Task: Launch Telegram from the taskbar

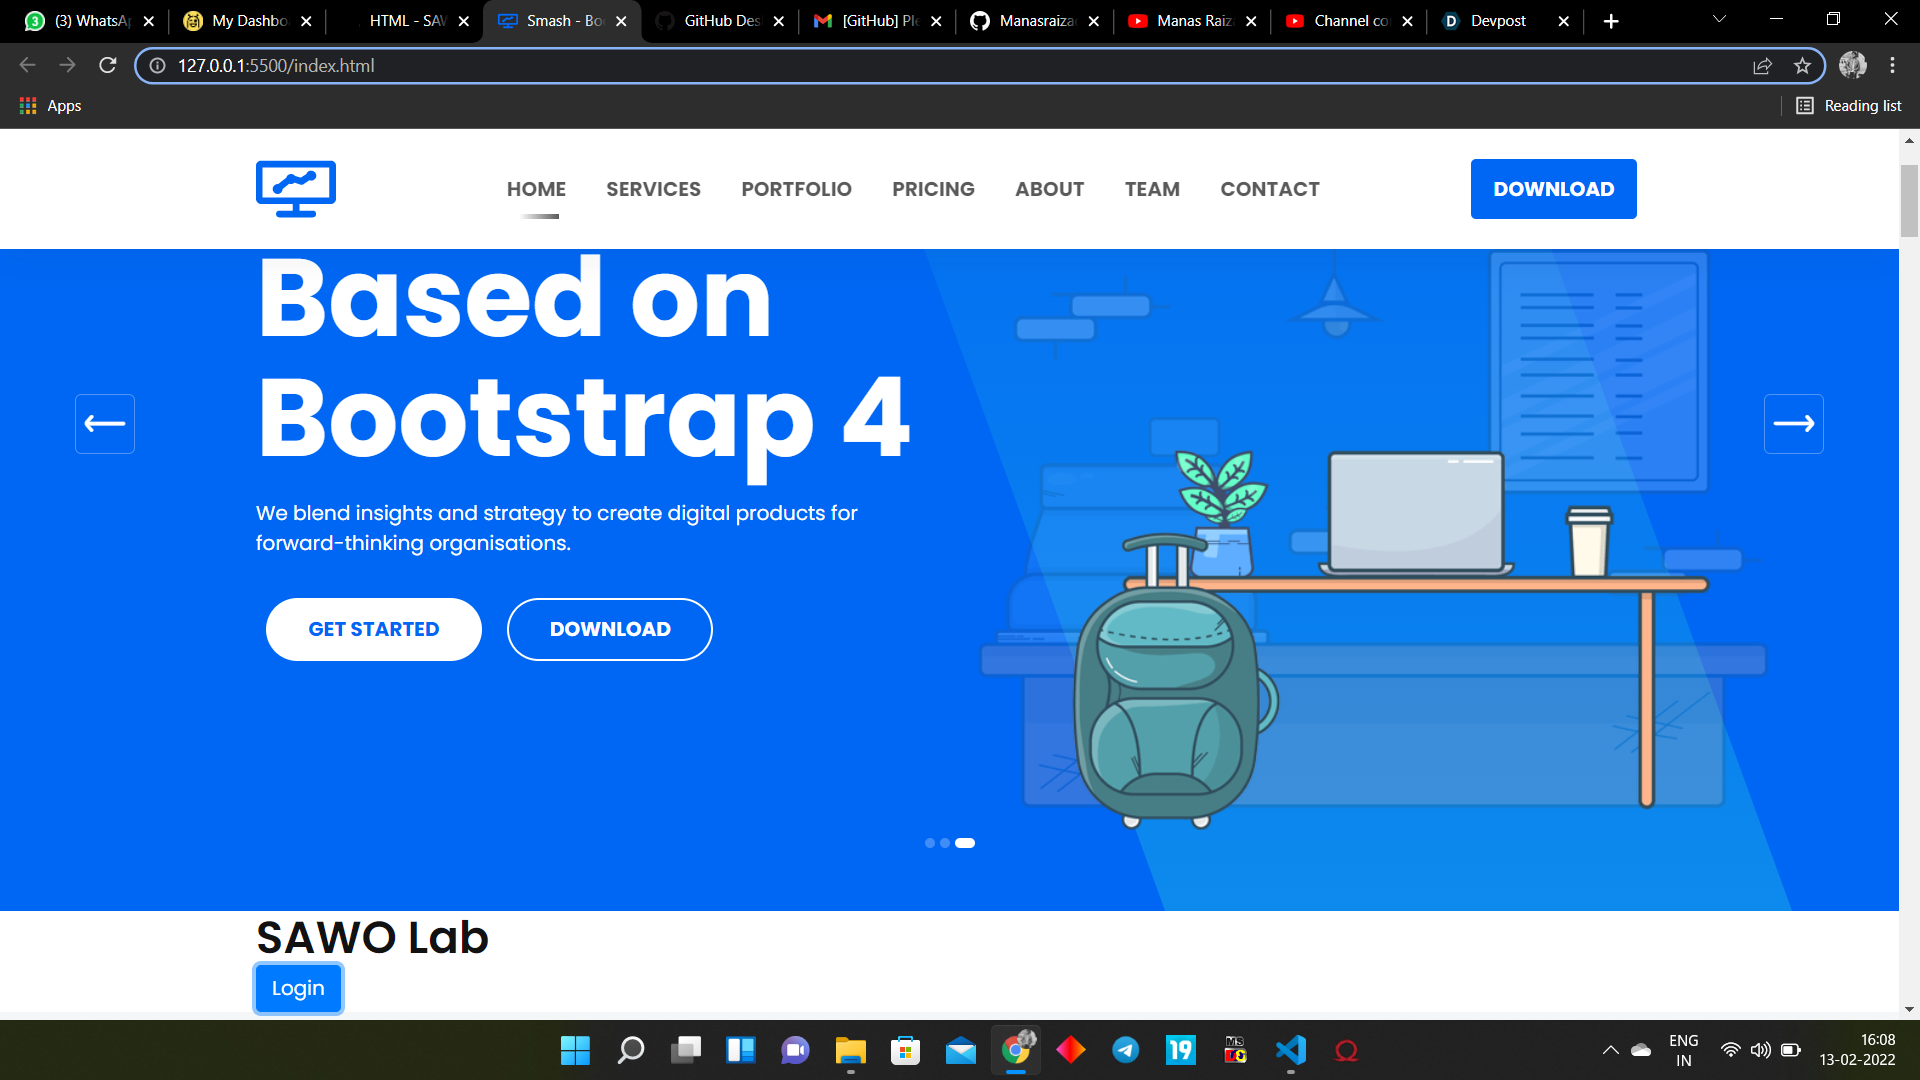Action: [x=1125, y=1050]
